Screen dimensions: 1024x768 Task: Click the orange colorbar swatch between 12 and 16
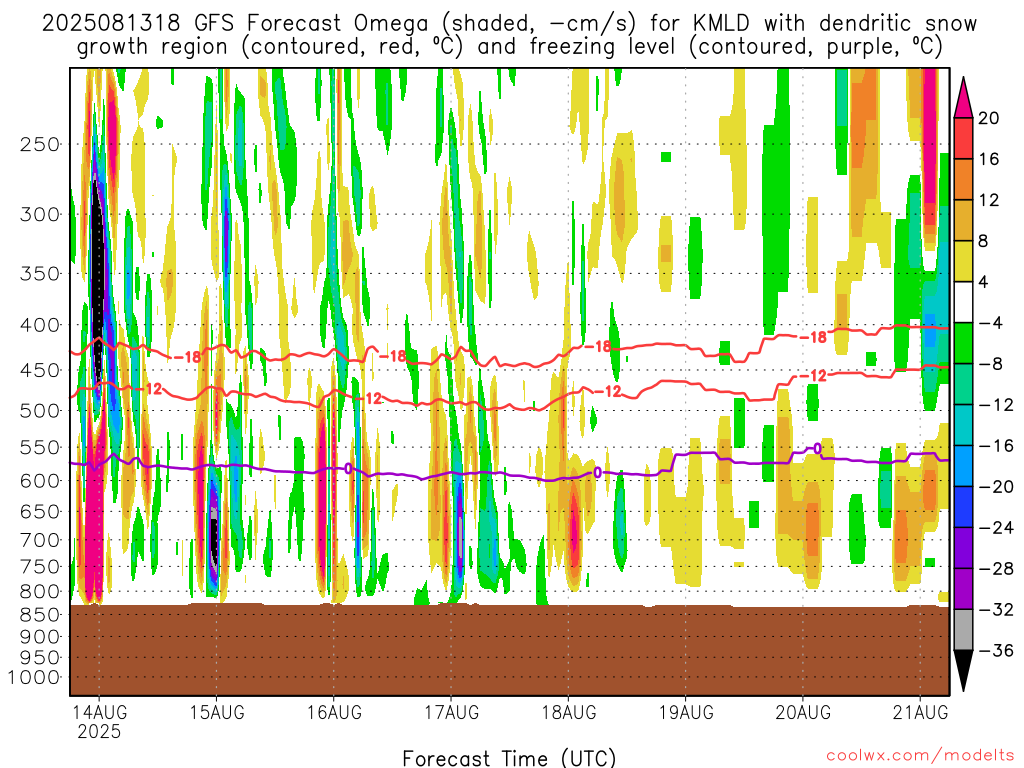963,180
